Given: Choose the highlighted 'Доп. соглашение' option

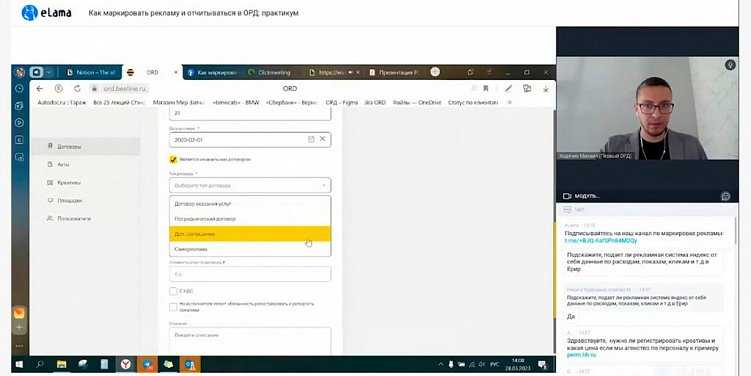Looking at the screenshot, I should (x=250, y=234).
